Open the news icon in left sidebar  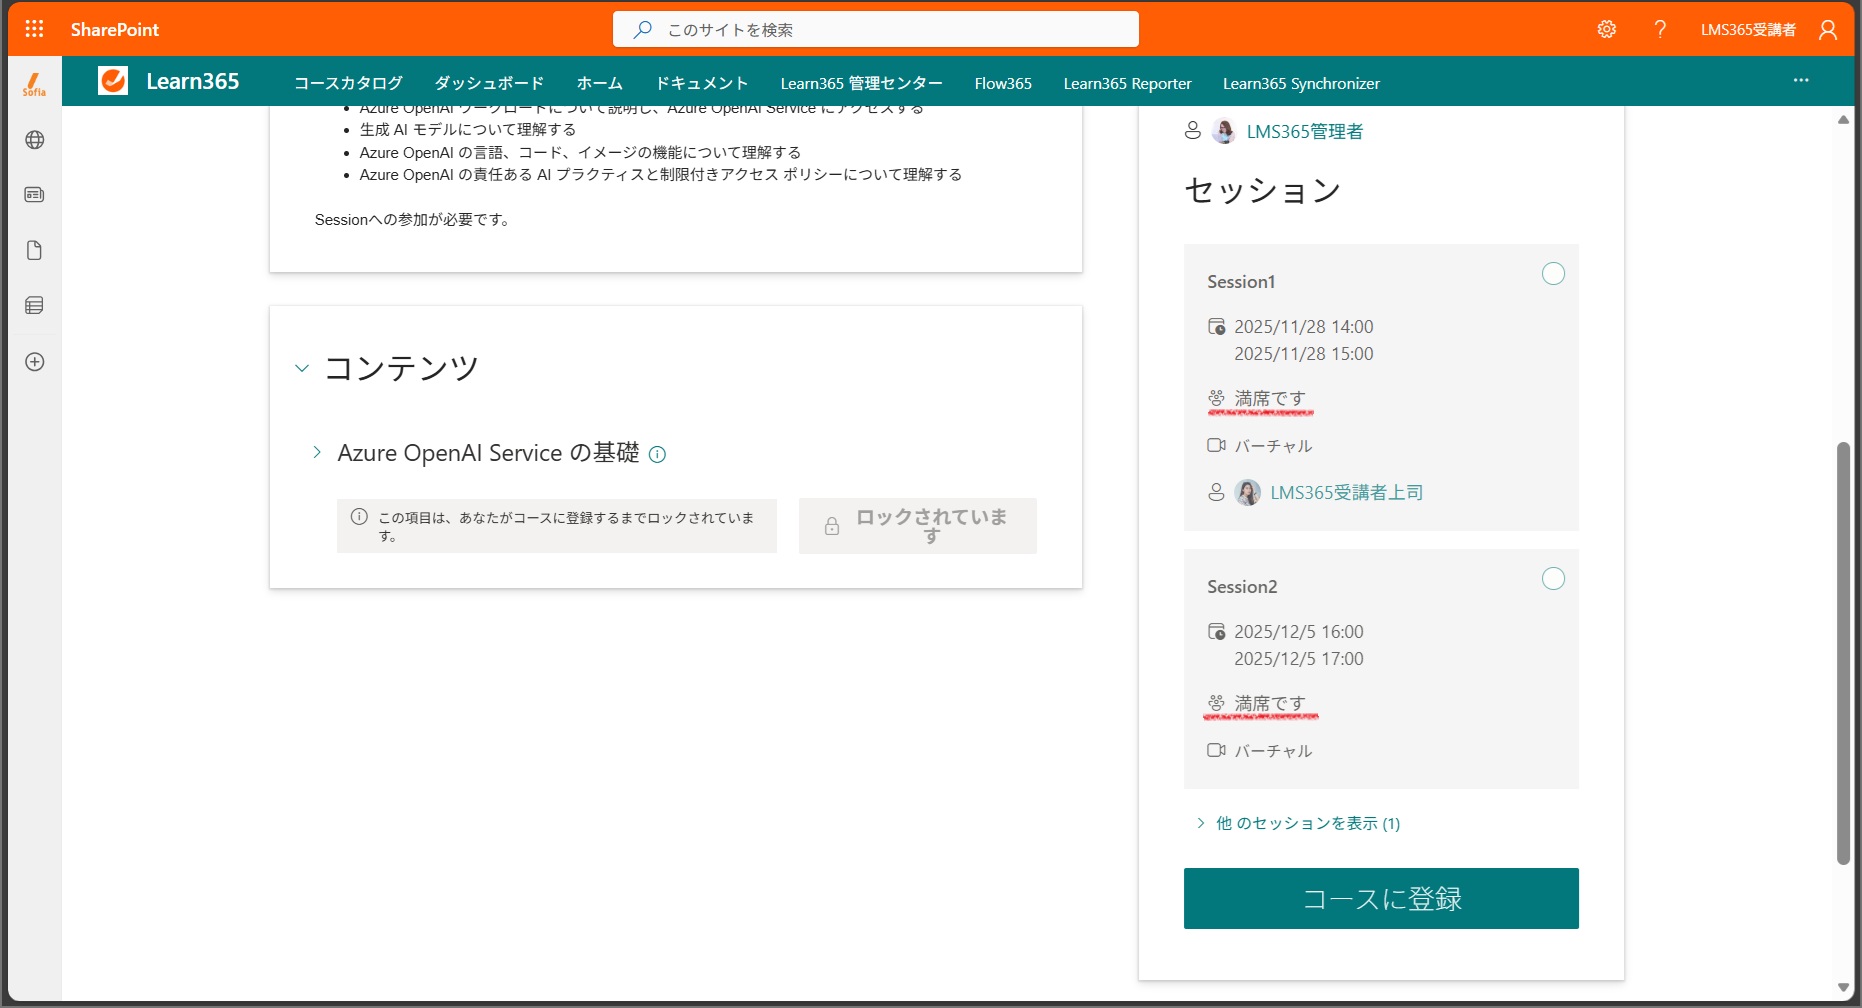(34, 195)
